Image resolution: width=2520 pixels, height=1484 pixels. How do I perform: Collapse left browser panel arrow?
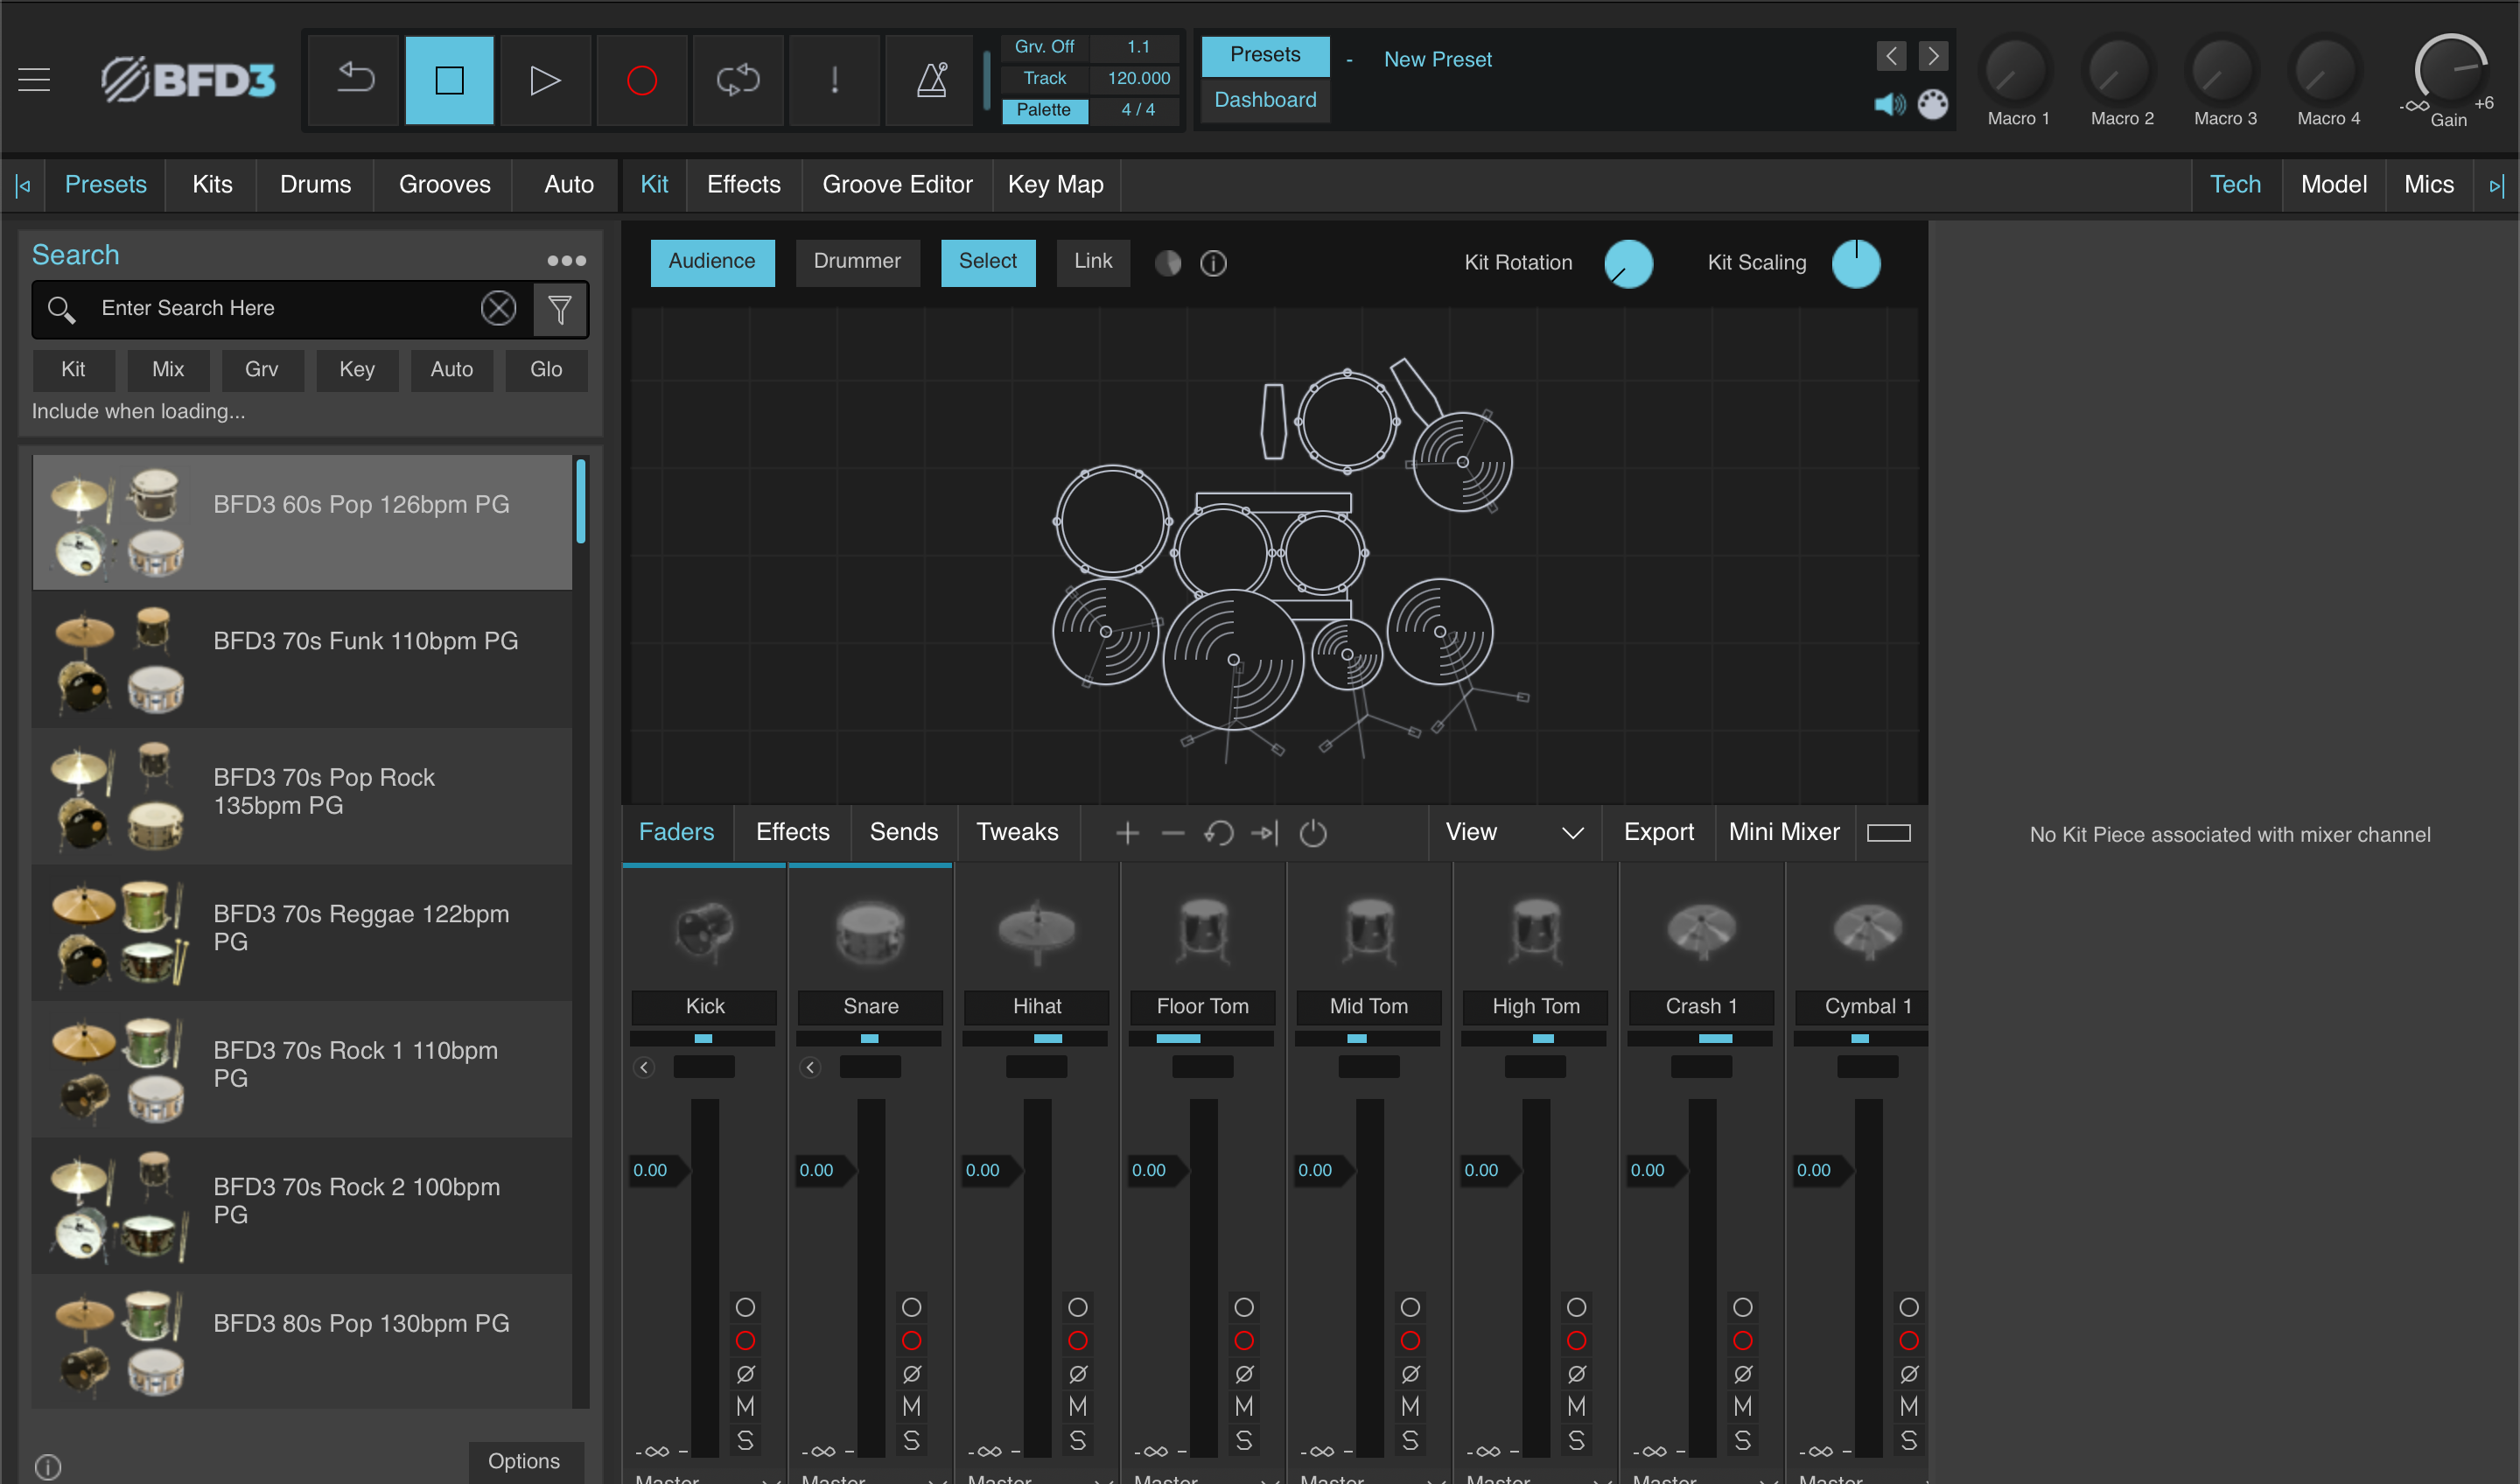point(22,185)
